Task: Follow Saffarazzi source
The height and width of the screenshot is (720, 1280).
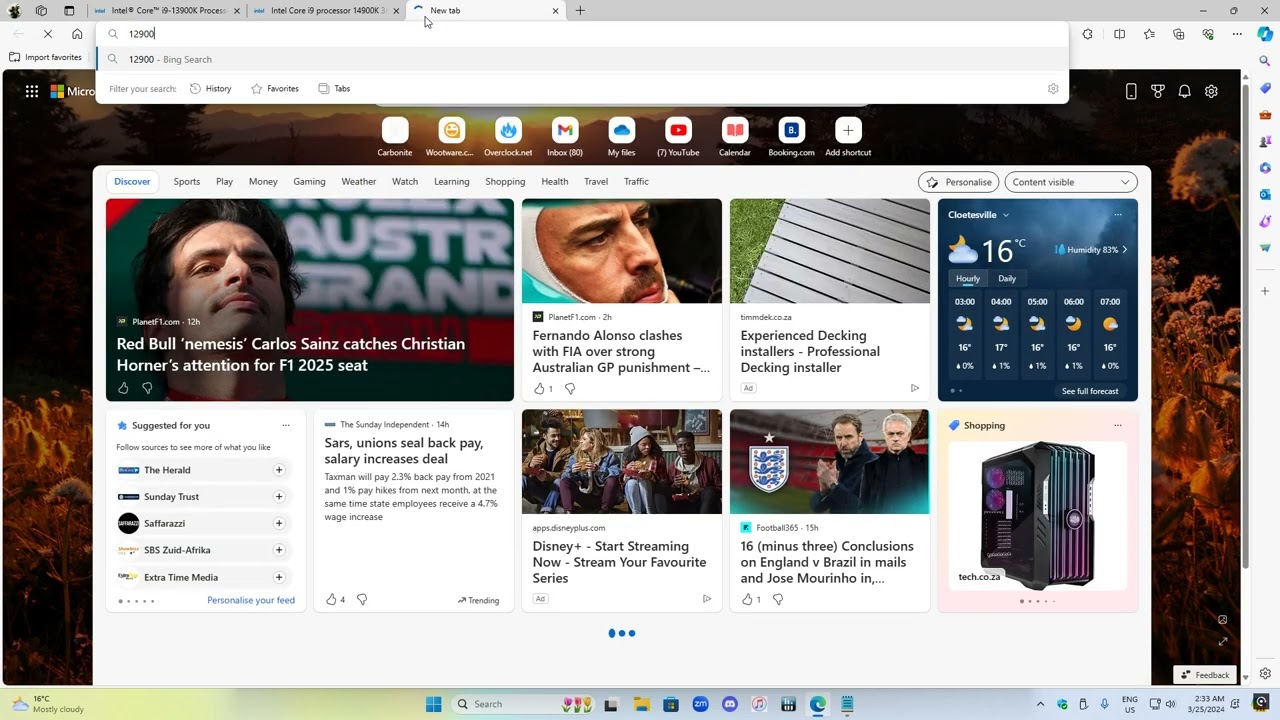Action: click(279, 523)
